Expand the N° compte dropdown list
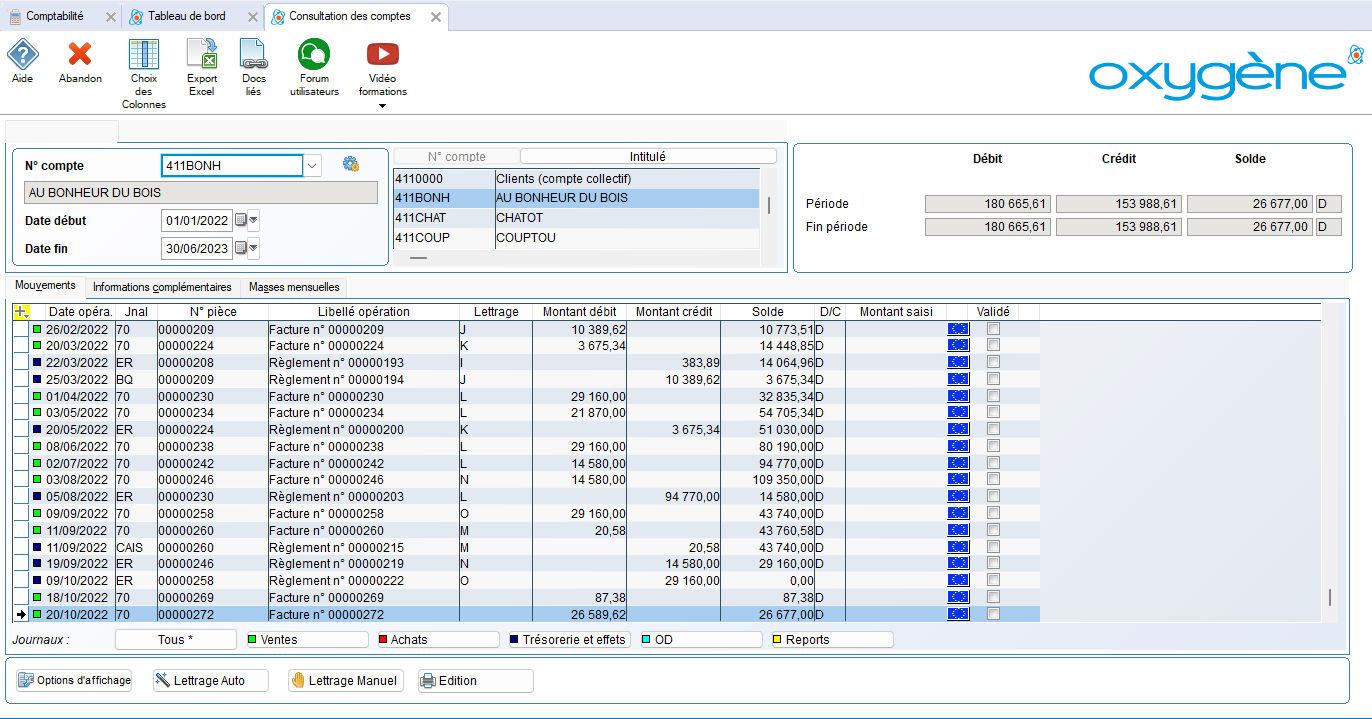 (x=313, y=166)
